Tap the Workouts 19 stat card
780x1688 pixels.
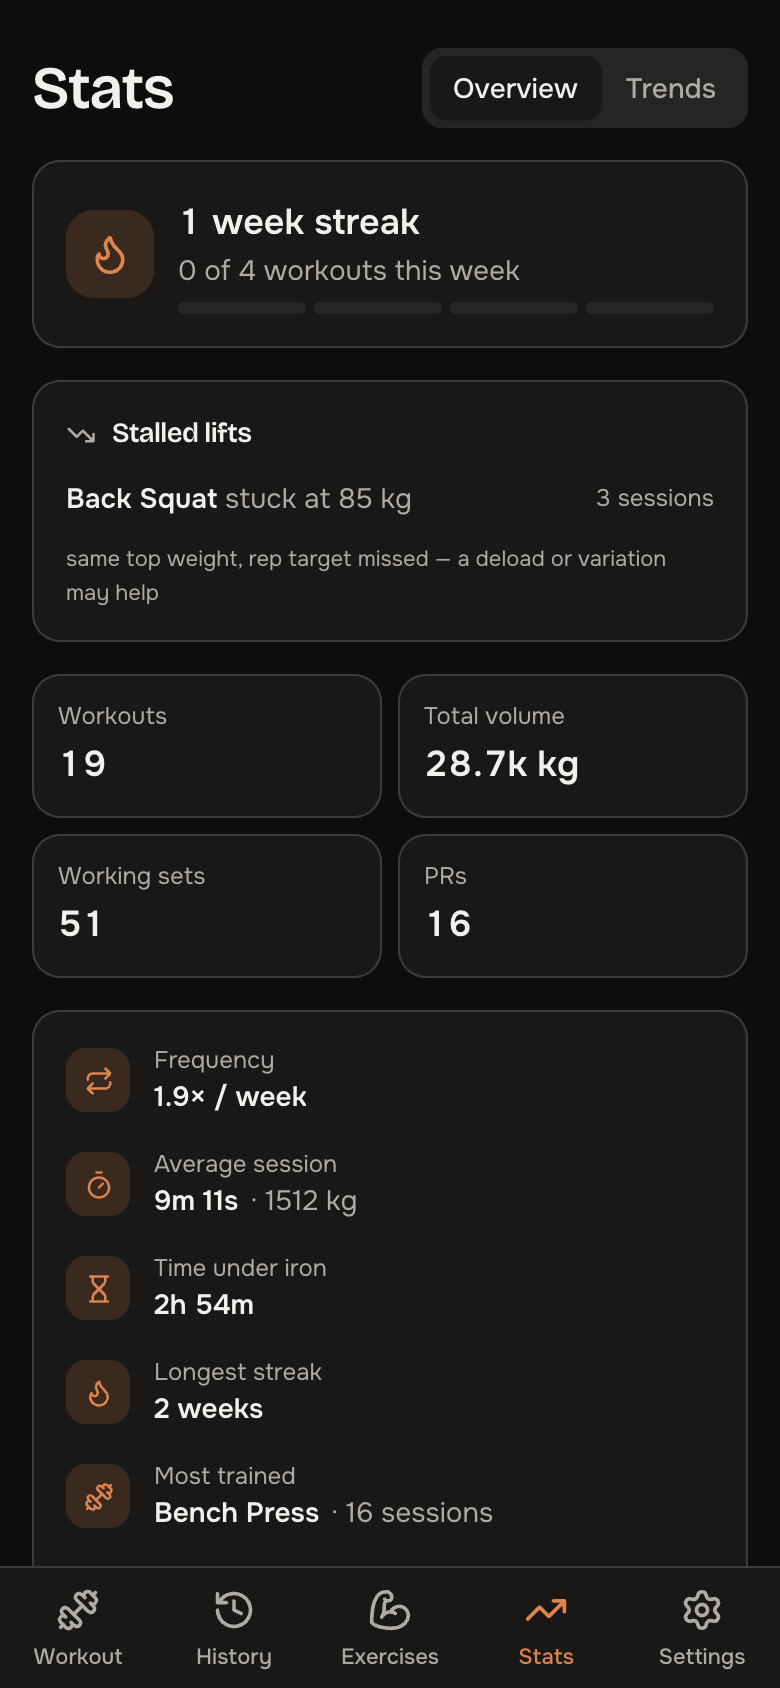[x=207, y=746]
